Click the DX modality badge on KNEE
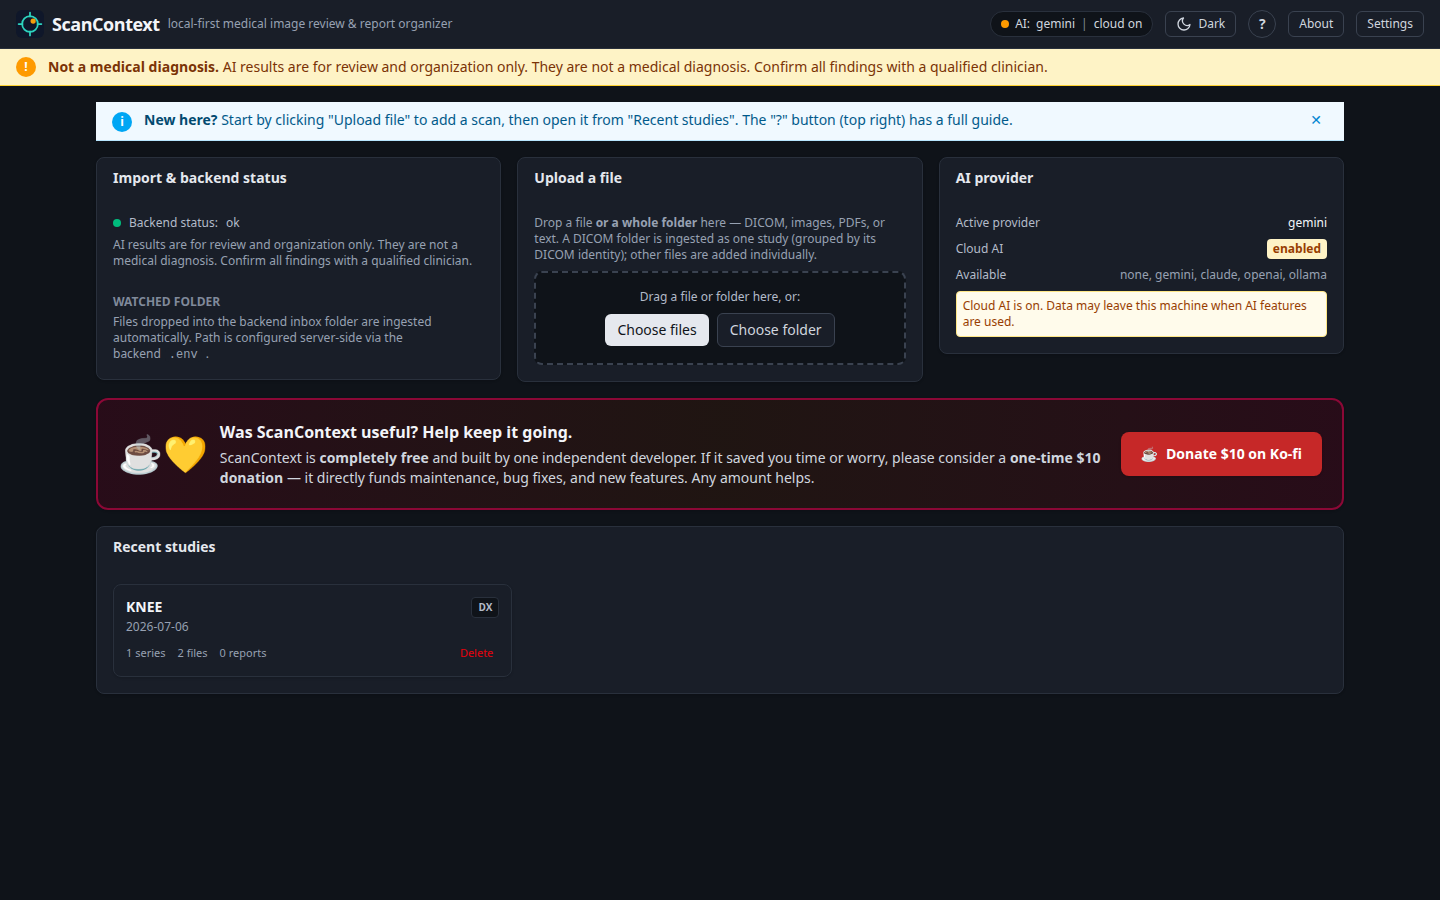The width and height of the screenshot is (1440, 900). 485,607
